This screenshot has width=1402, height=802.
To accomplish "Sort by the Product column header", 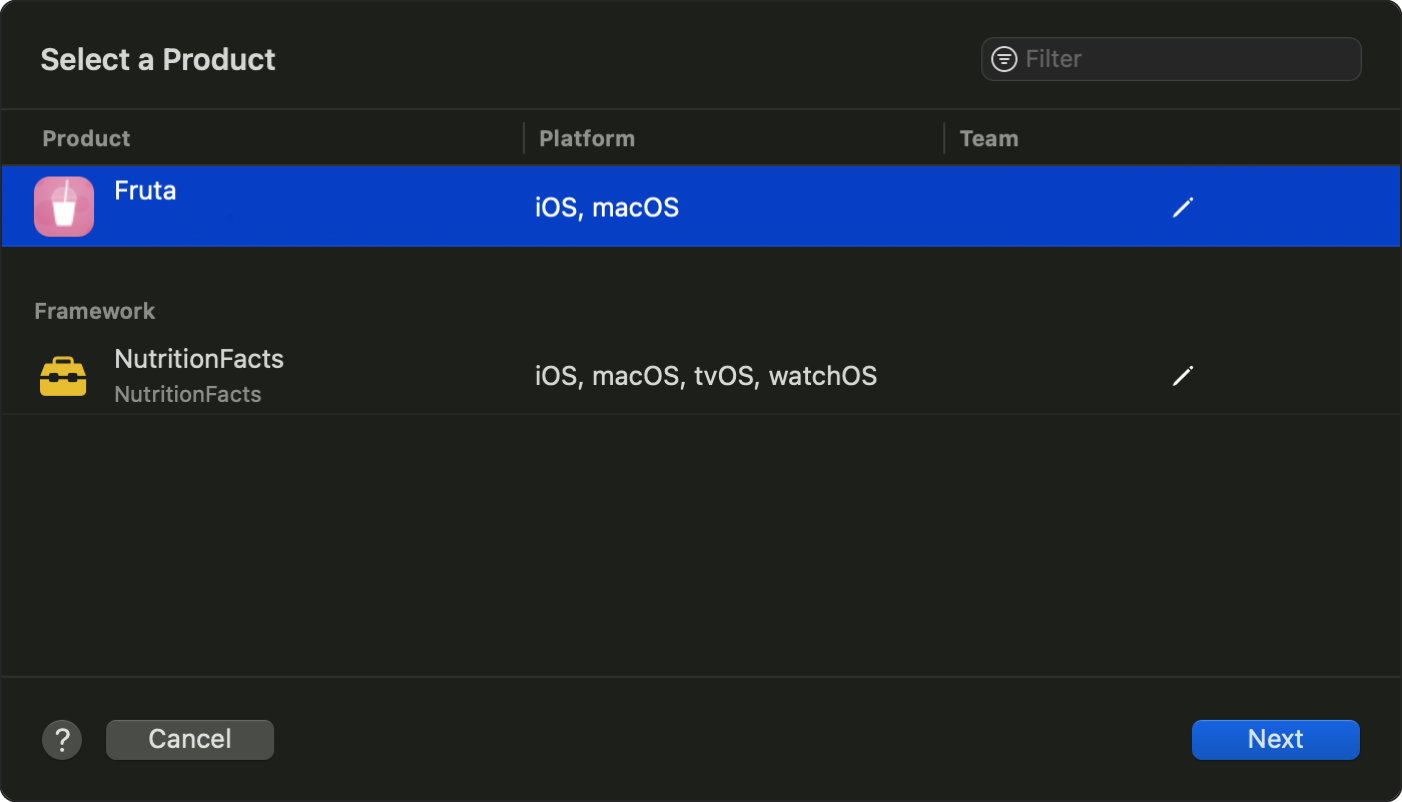I will 87,138.
